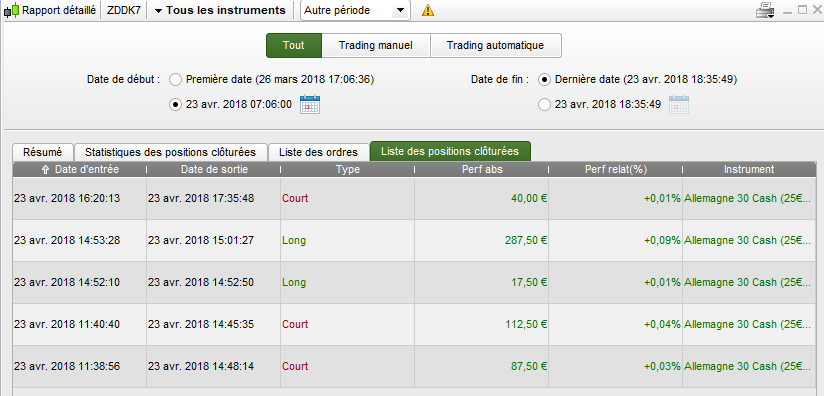Open the start date calendar picker
The image size is (824, 396).
310,104
